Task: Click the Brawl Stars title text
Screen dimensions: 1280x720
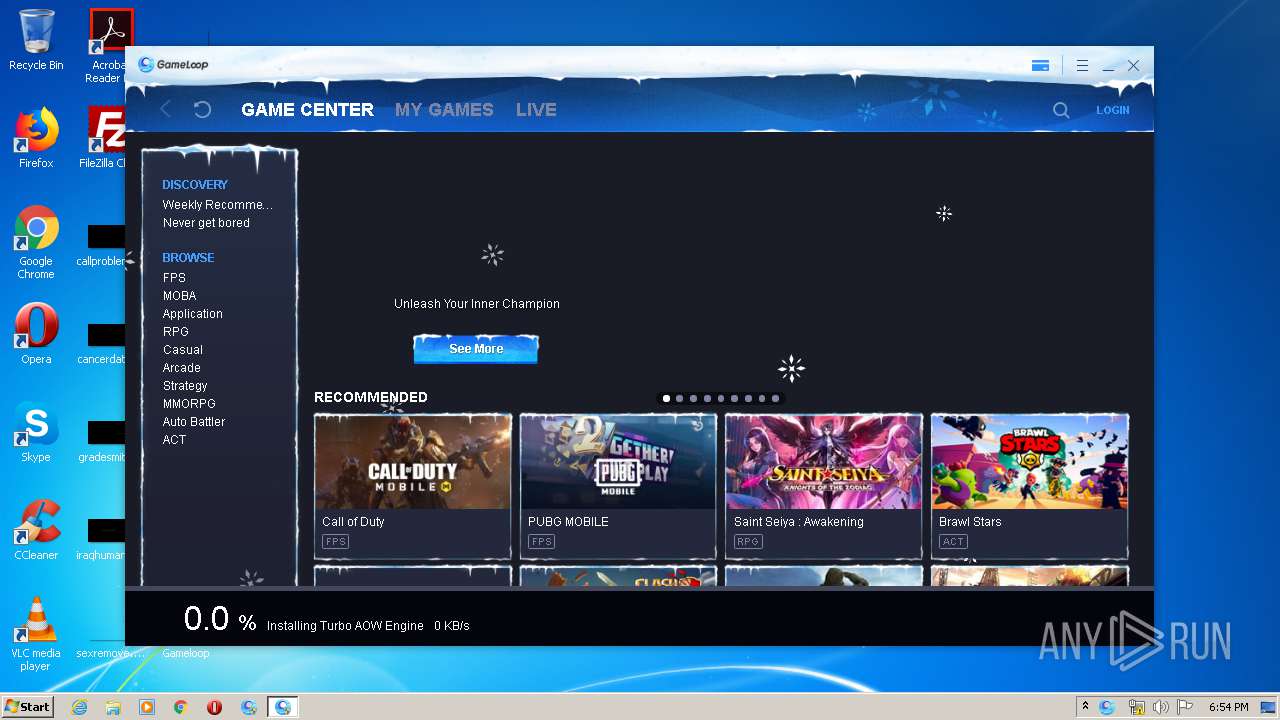Action: click(970, 522)
